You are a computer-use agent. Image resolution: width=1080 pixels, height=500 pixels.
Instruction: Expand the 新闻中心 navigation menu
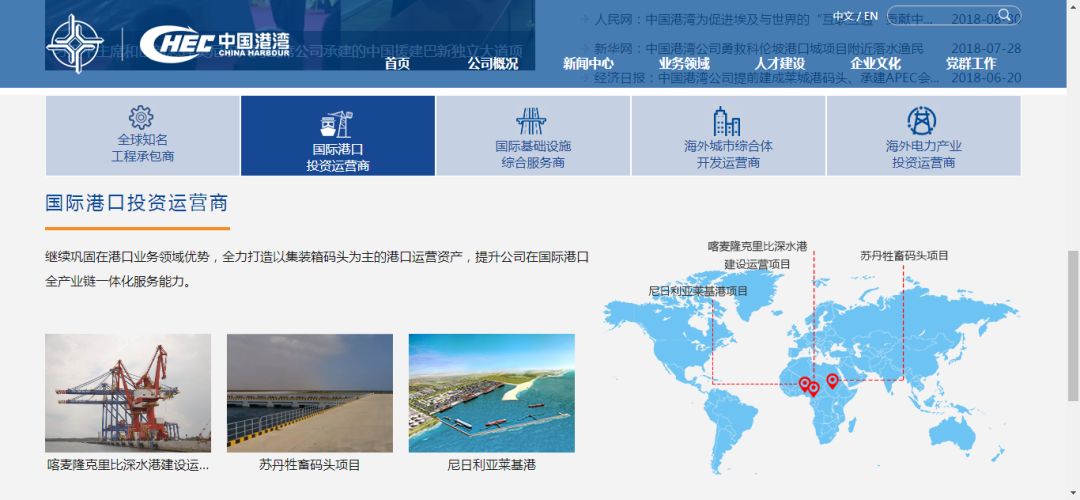(x=588, y=64)
